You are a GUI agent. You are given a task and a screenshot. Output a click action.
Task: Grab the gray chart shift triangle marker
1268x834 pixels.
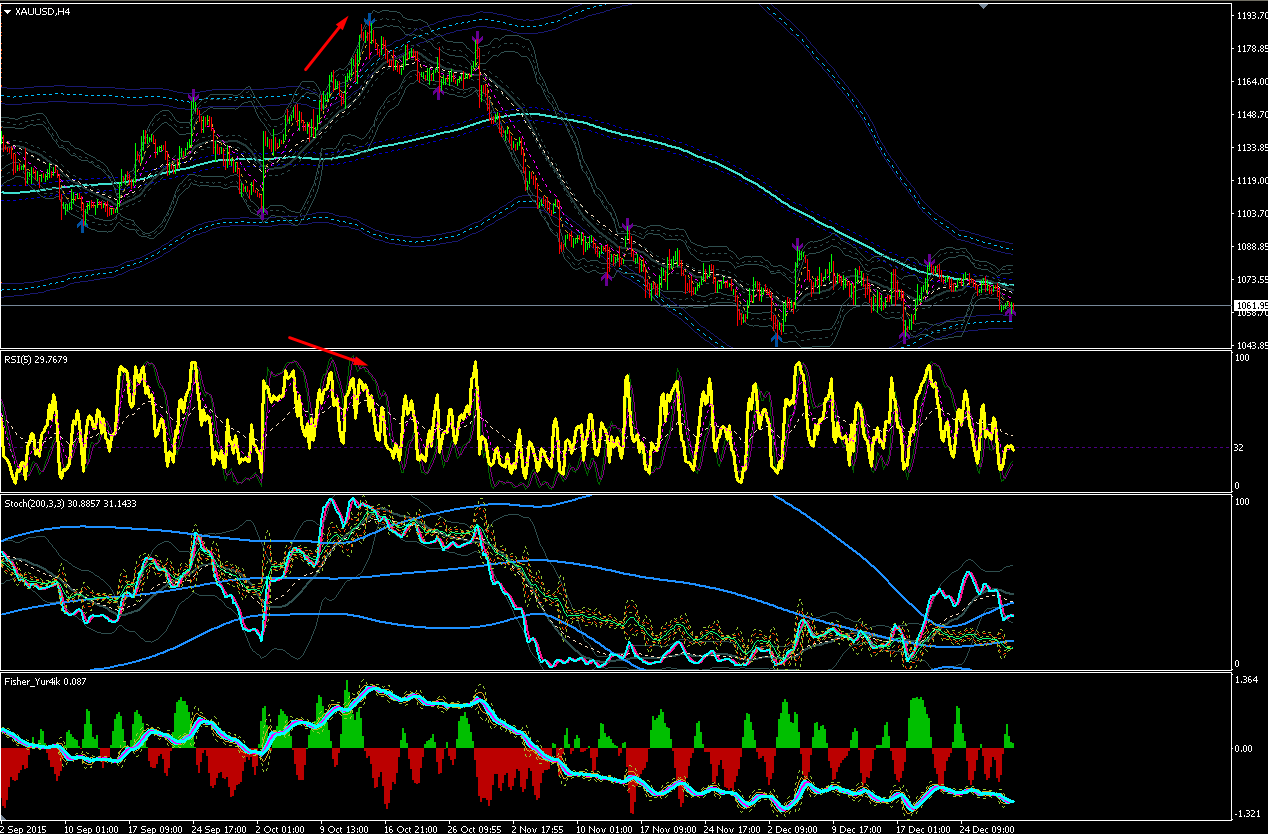pos(984,7)
